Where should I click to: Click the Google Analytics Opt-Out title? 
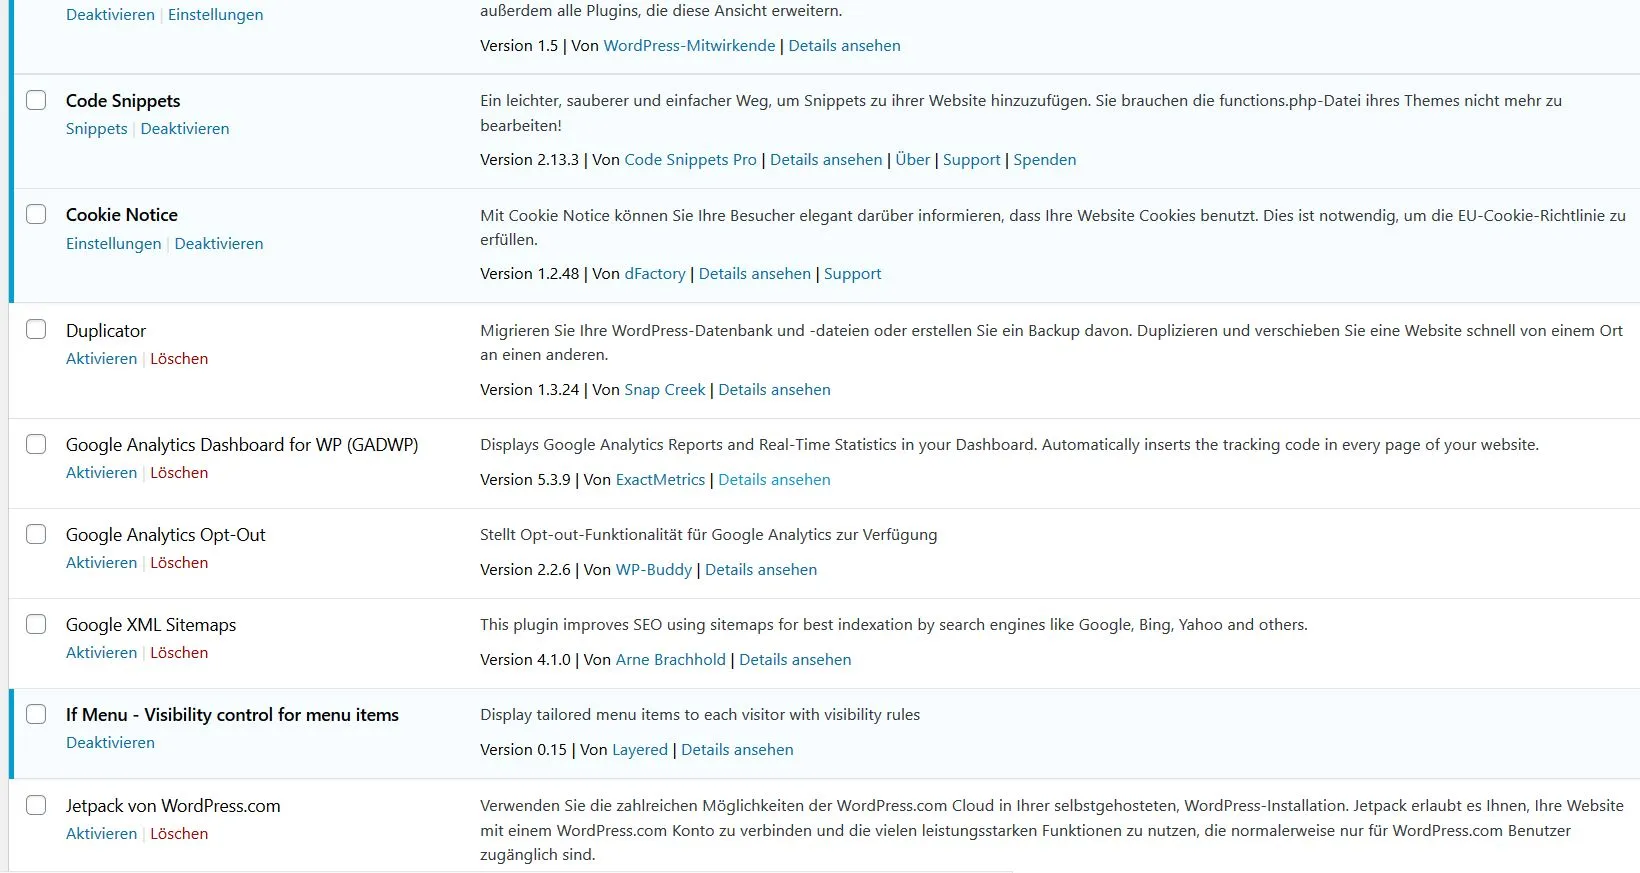pos(166,535)
